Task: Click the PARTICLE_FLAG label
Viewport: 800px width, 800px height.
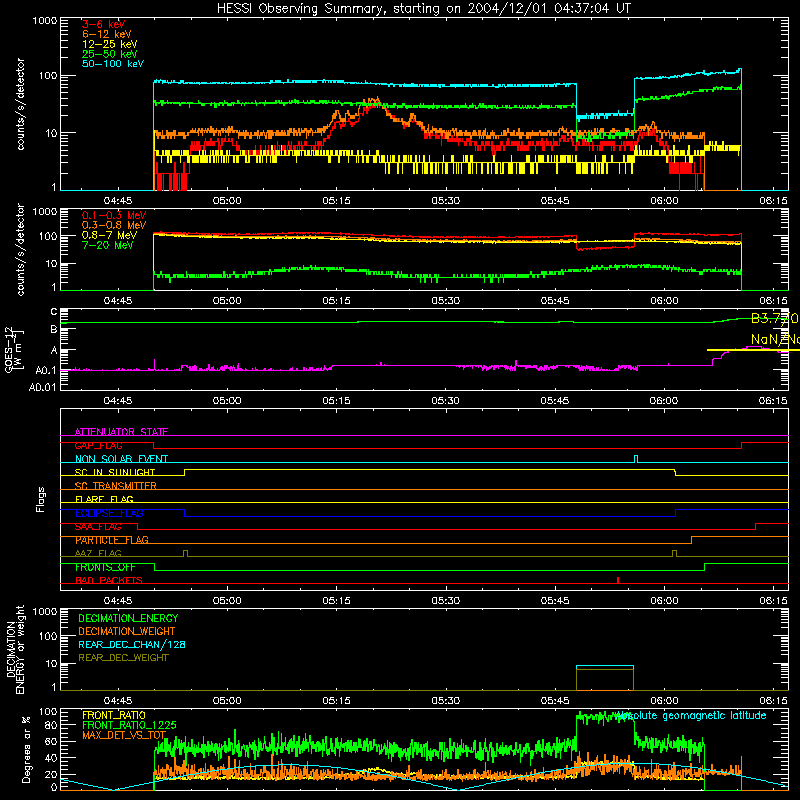Action: click(112, 540)
